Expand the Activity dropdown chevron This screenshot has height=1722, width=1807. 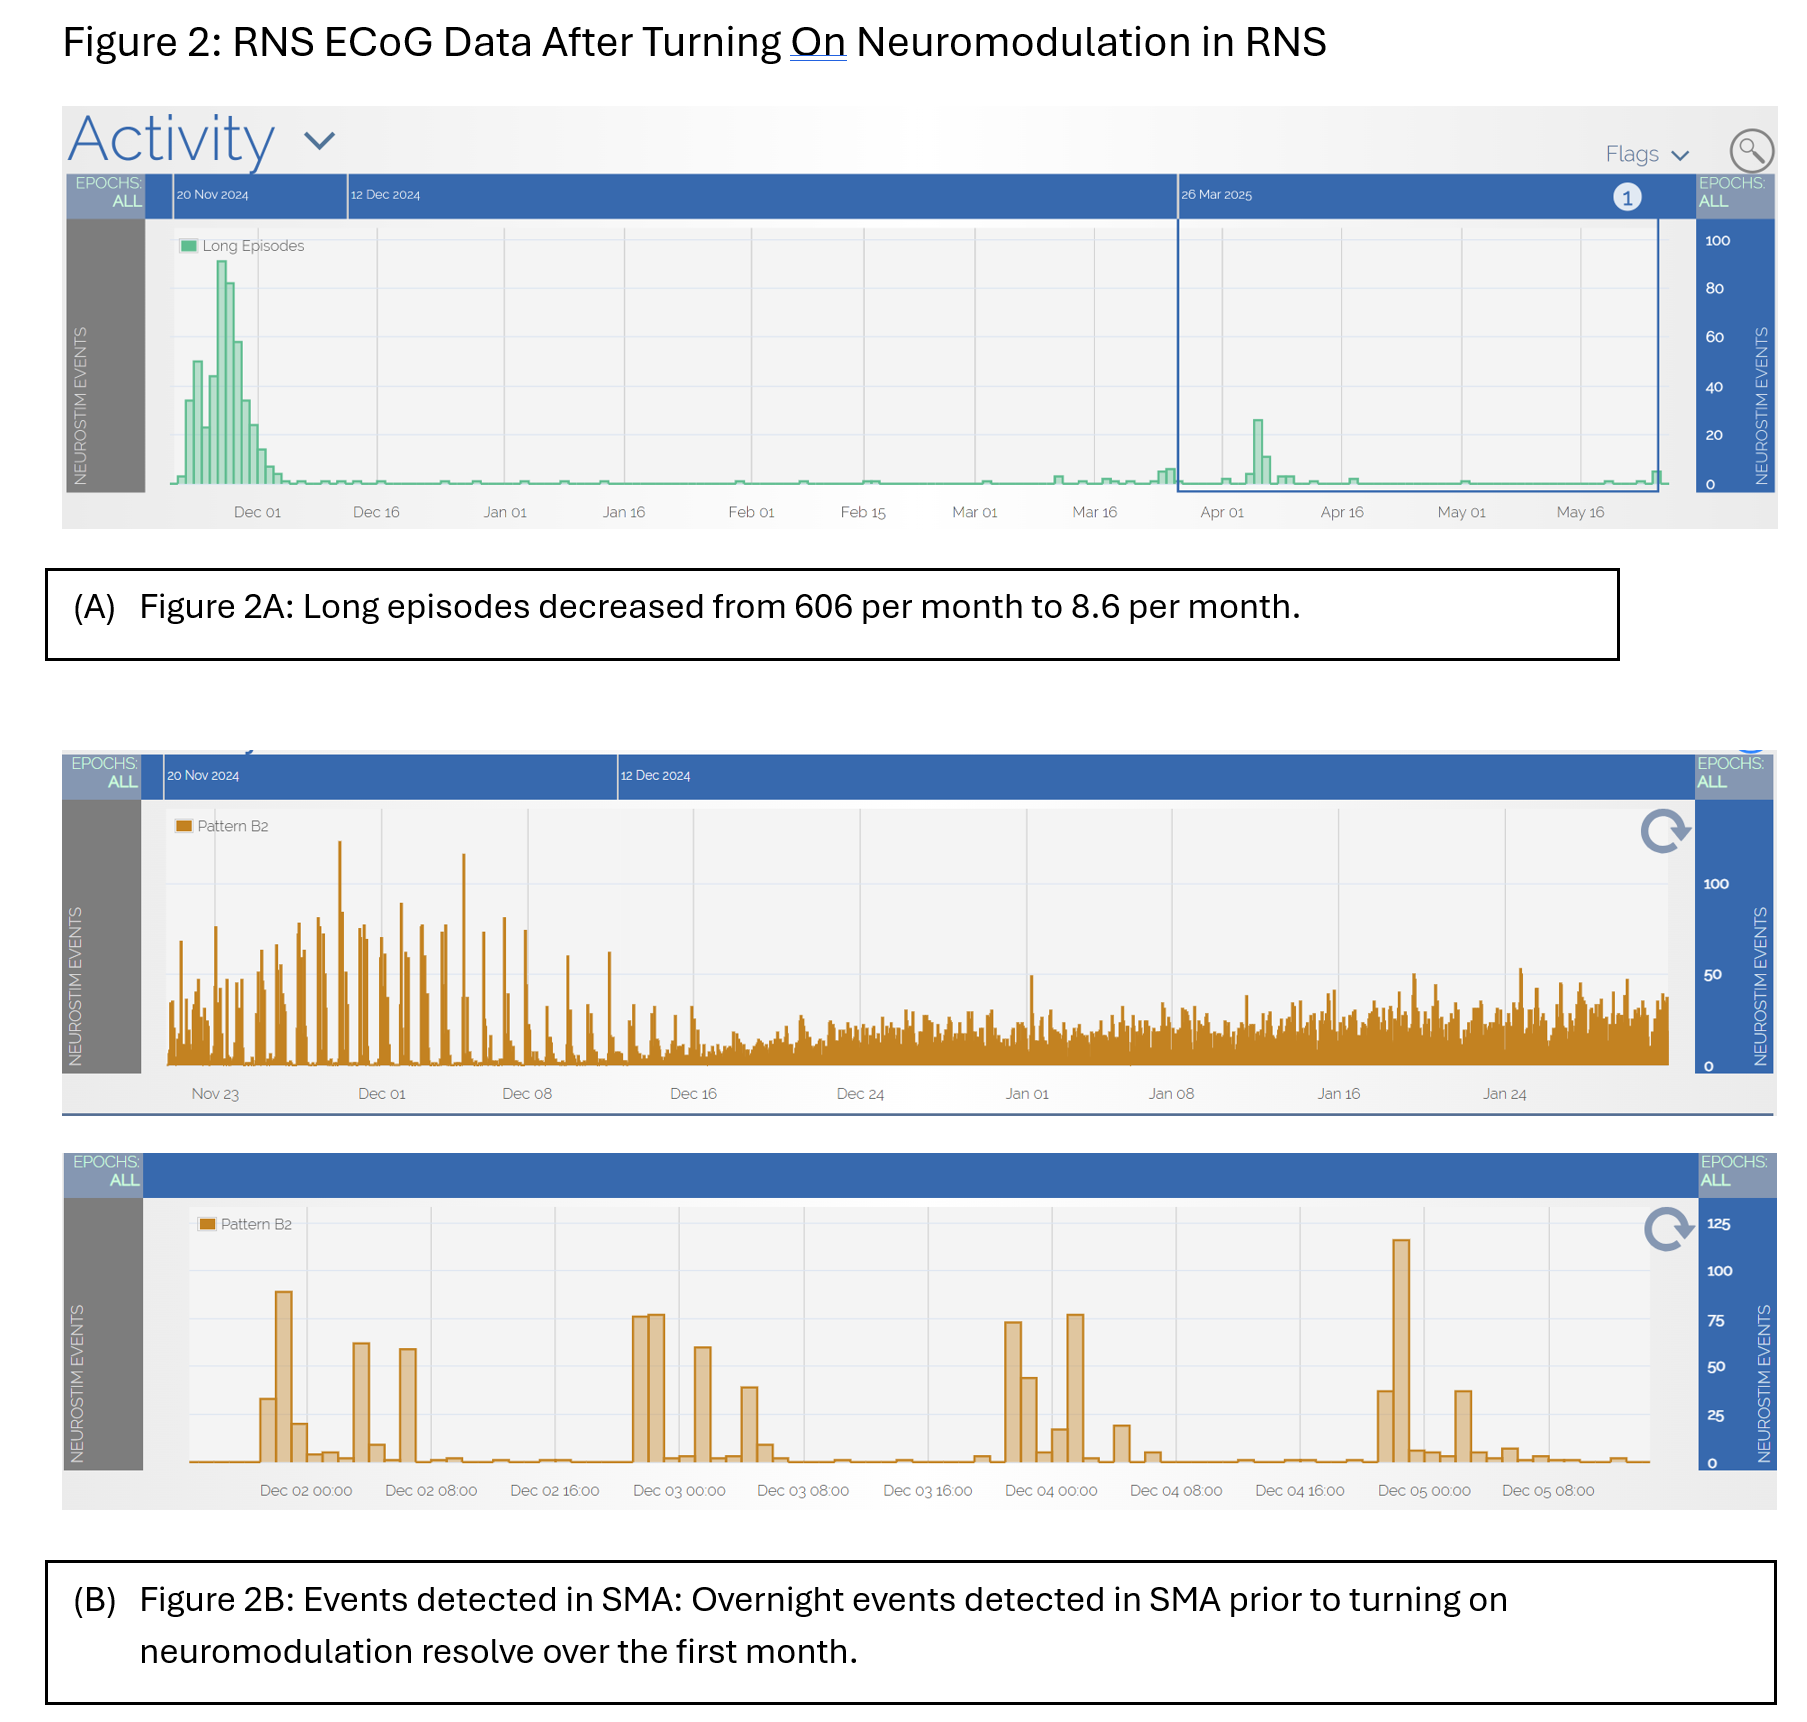pos(319,141)
